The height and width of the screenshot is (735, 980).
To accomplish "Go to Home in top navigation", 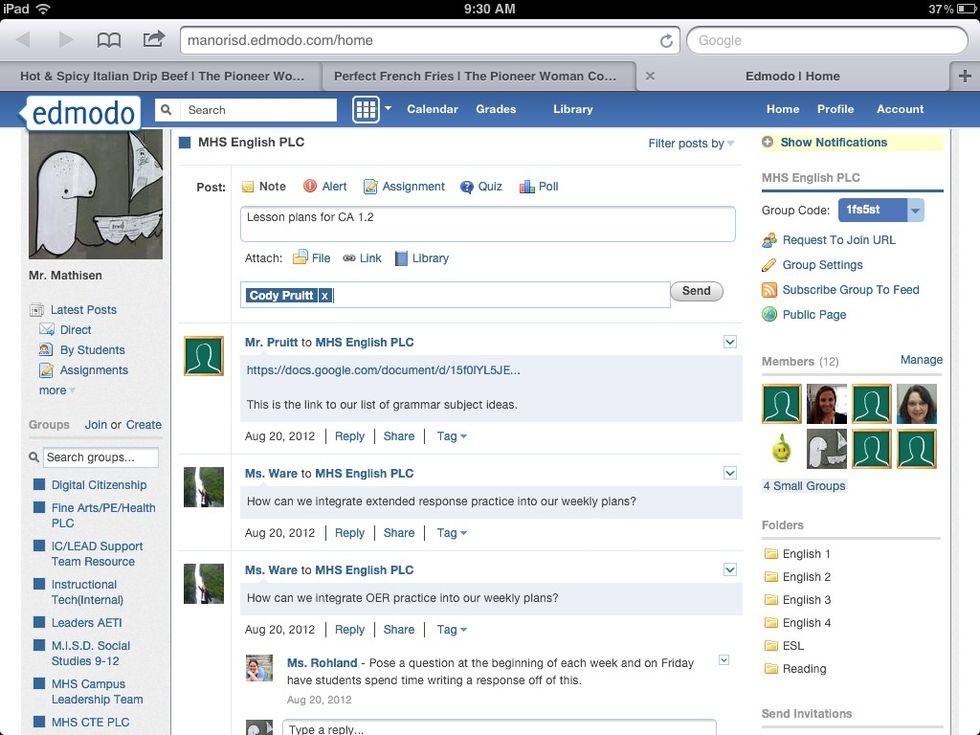I will point(783,109).
